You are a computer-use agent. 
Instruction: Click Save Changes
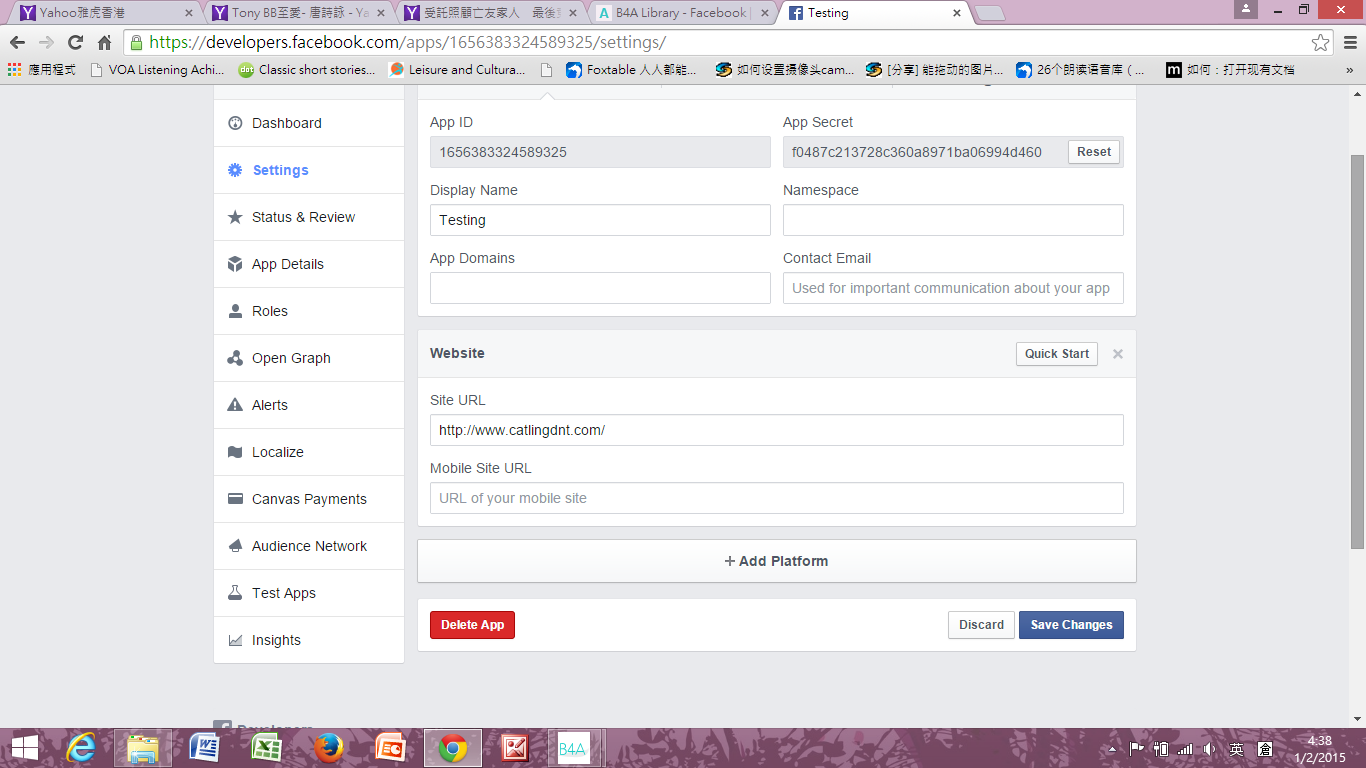(x=1071, y=625)
